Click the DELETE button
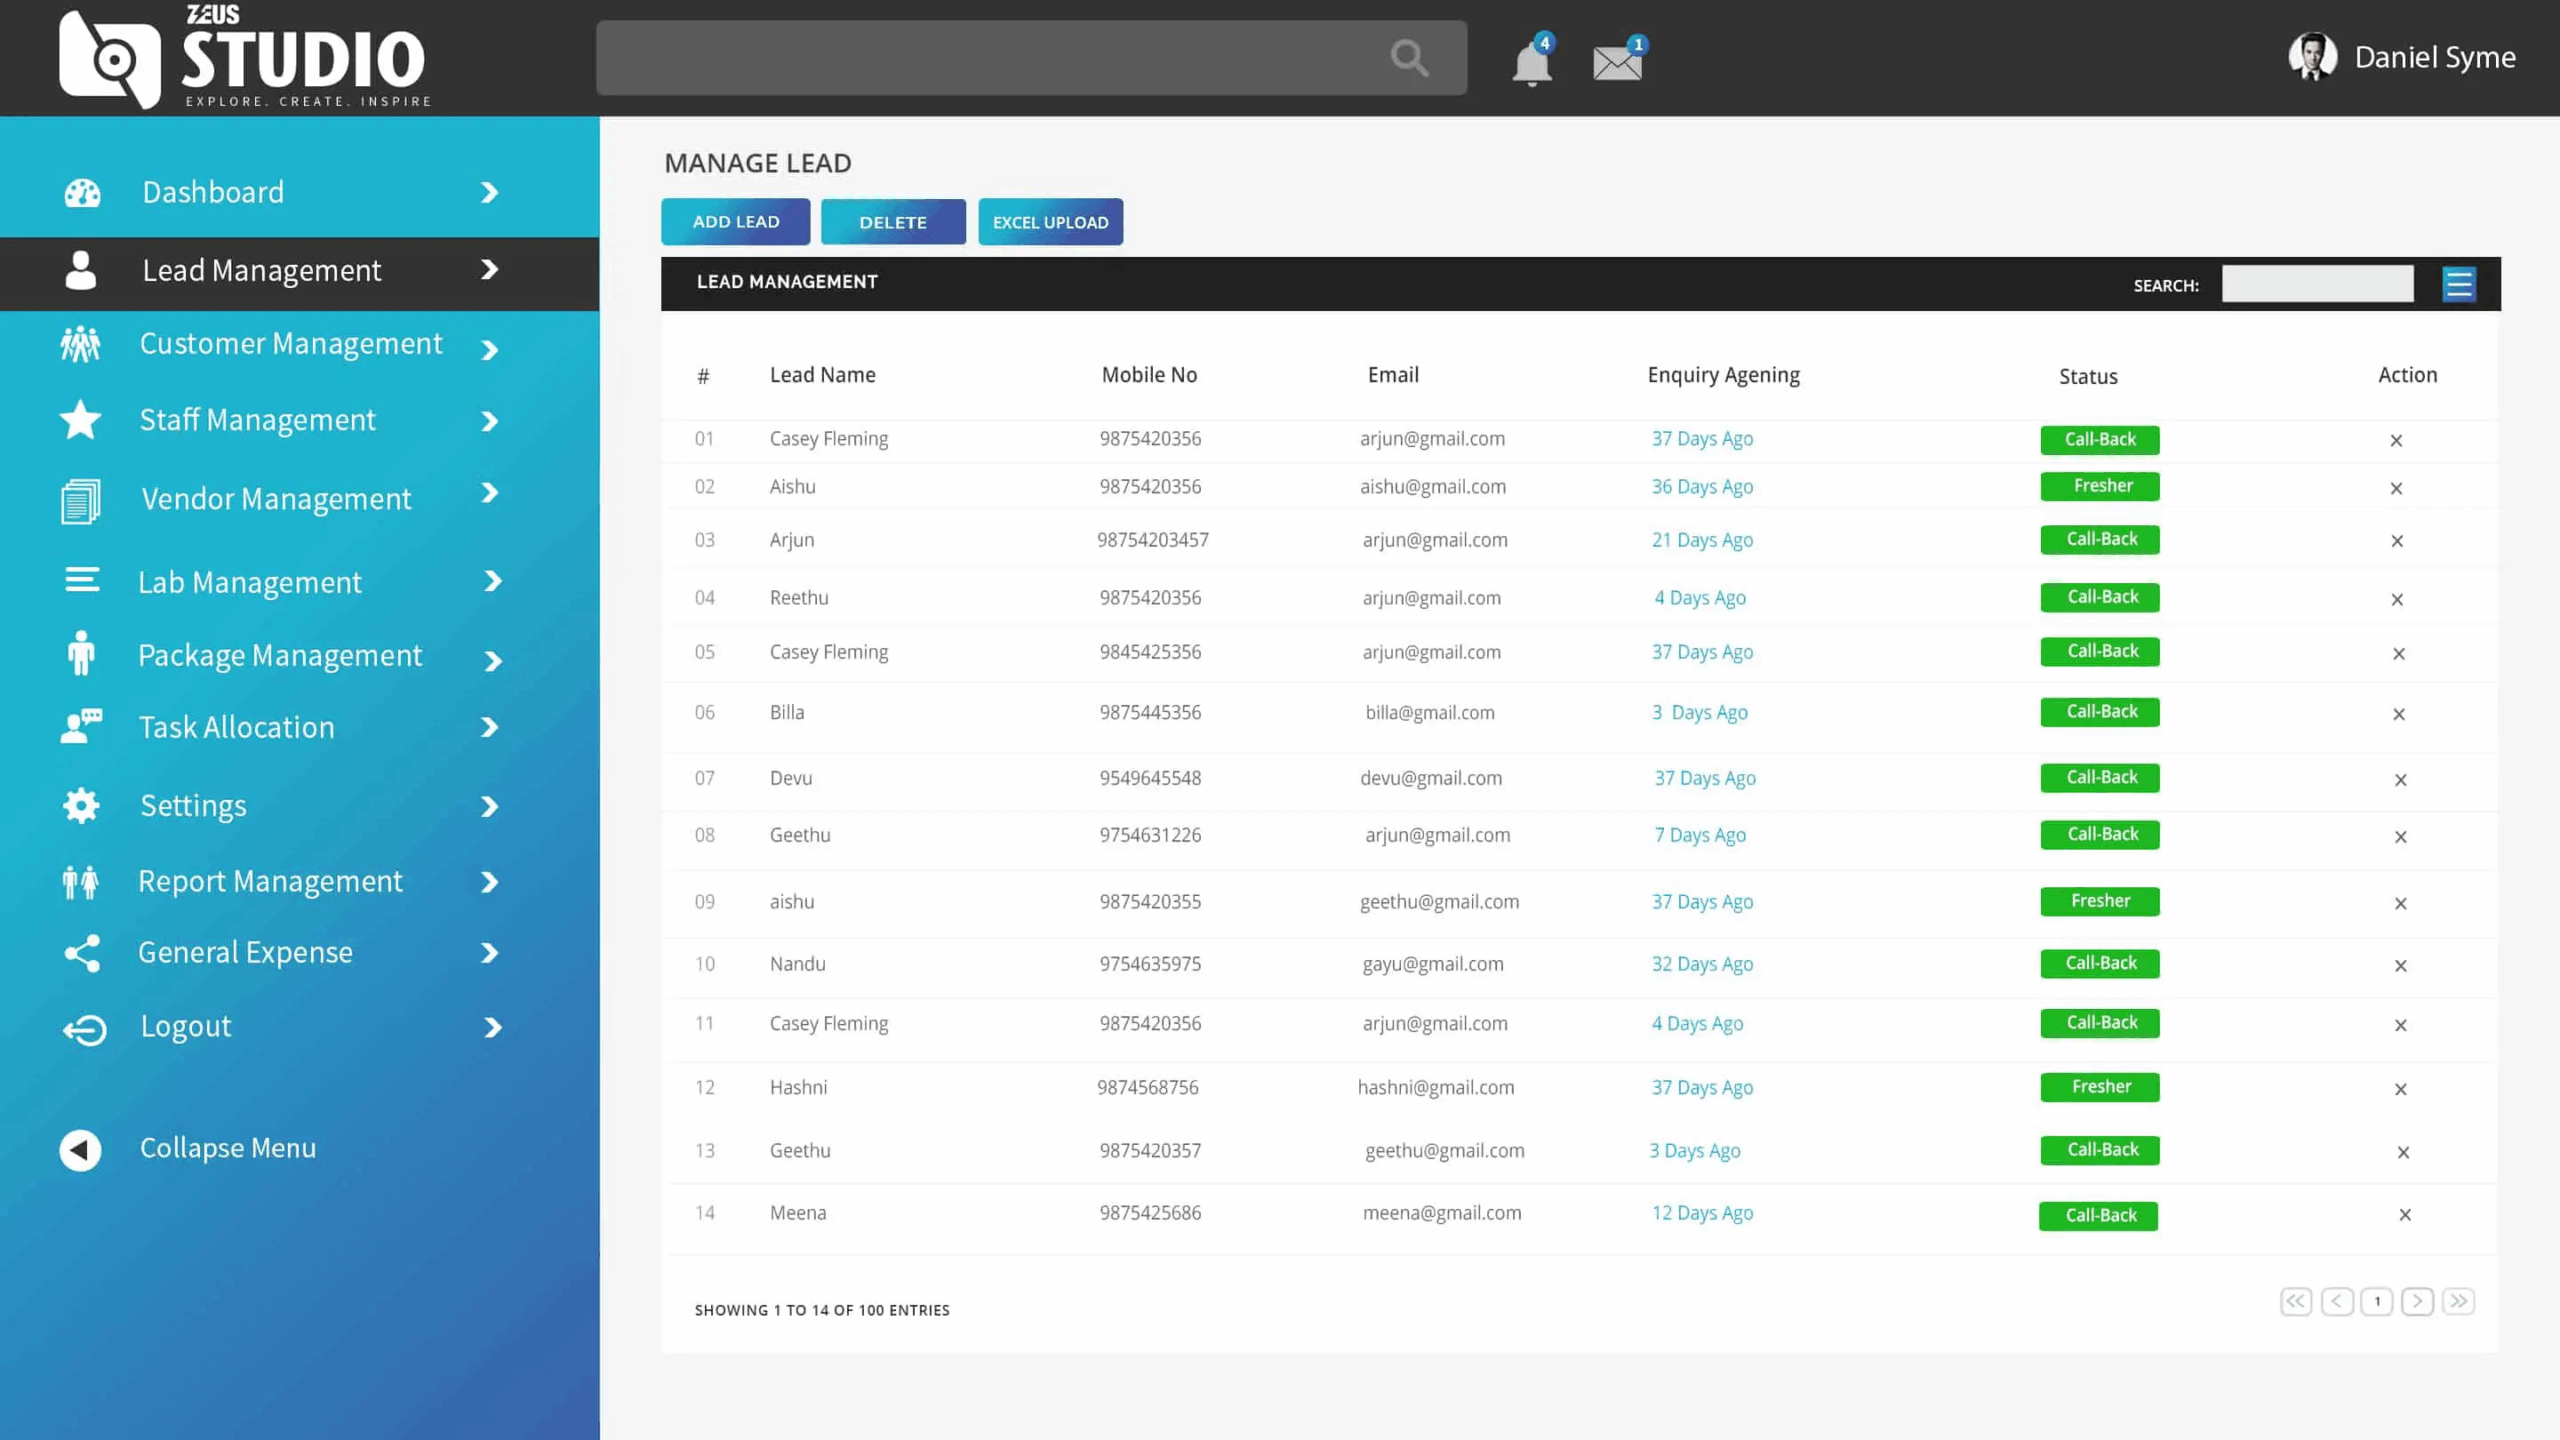 coord(893,222)
